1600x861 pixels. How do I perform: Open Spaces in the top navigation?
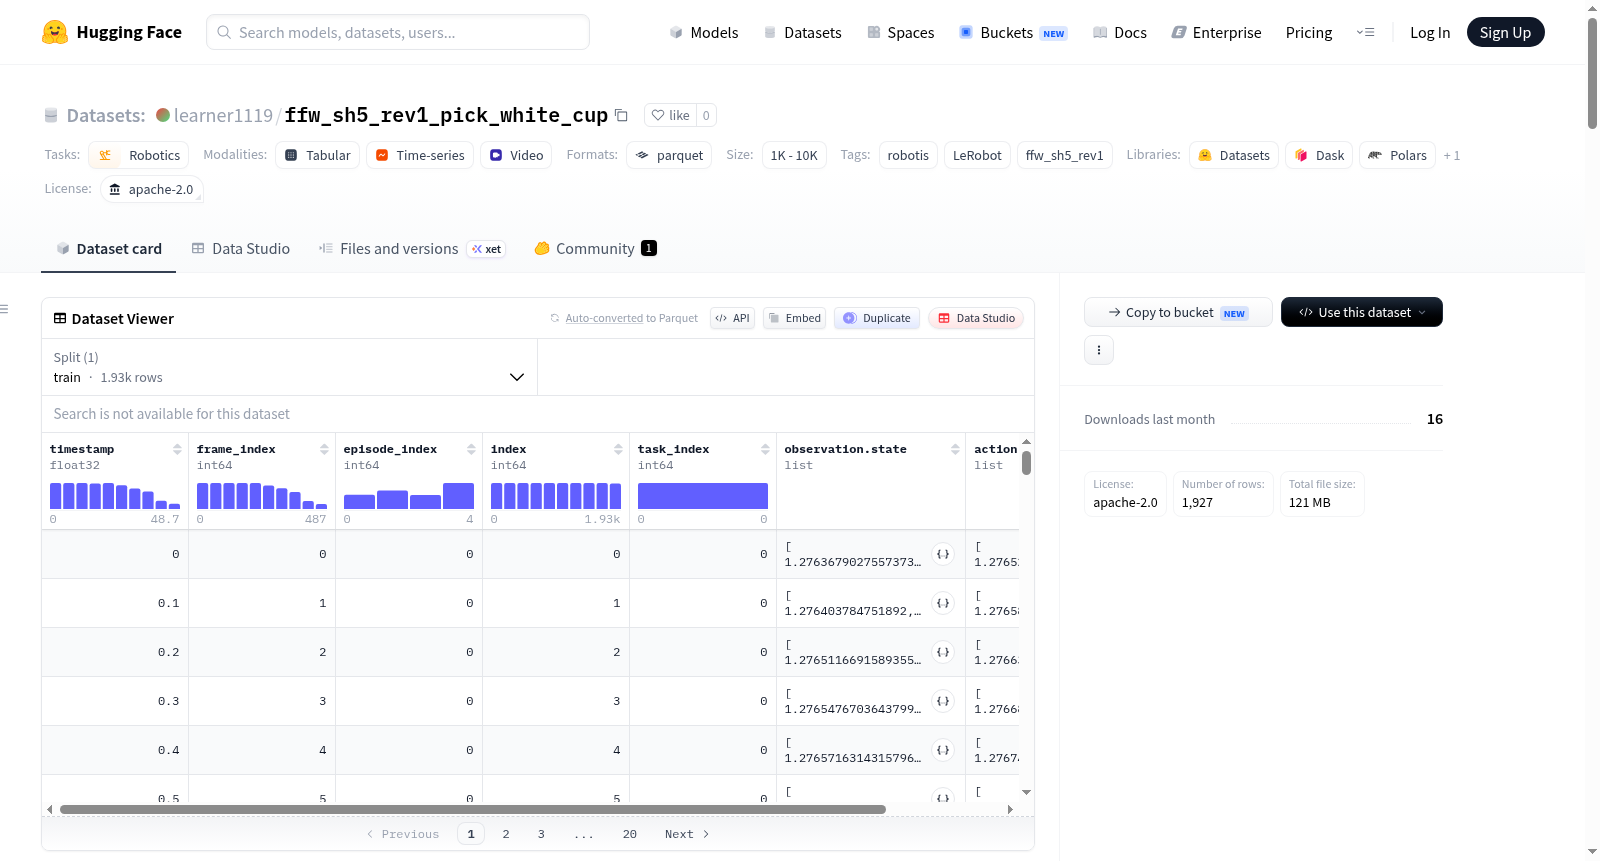[900, 32]
